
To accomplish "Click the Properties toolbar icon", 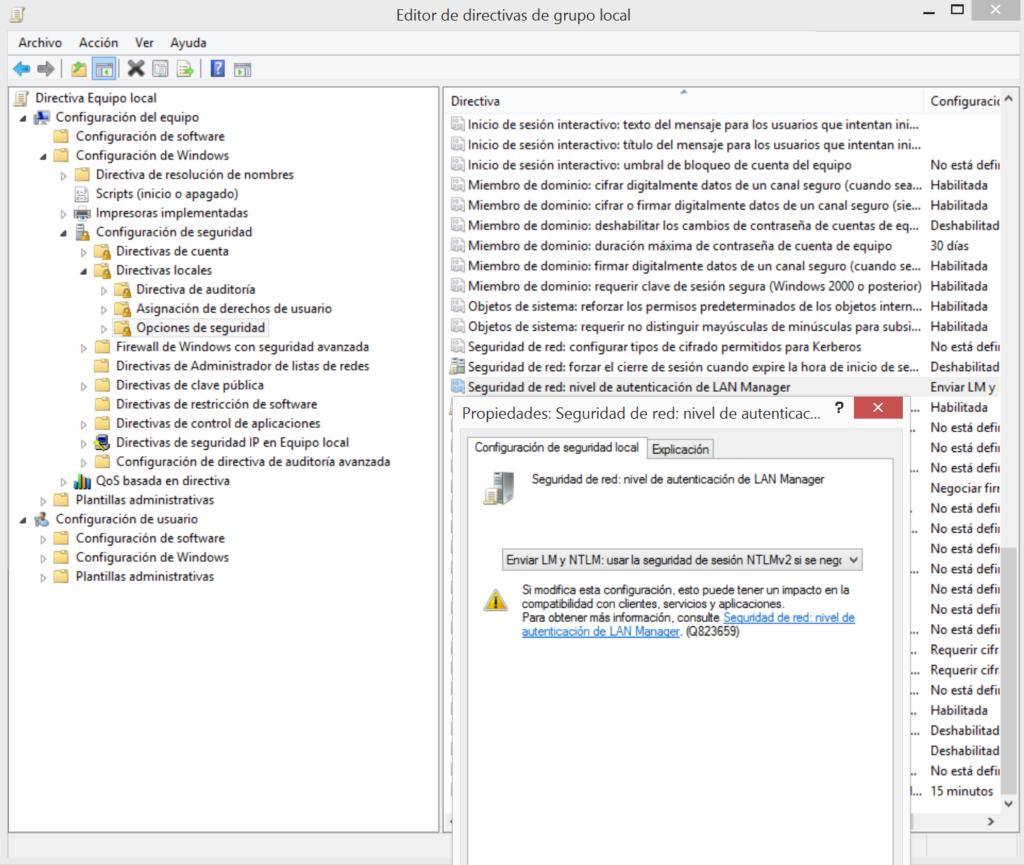I will tap(160, 69).
